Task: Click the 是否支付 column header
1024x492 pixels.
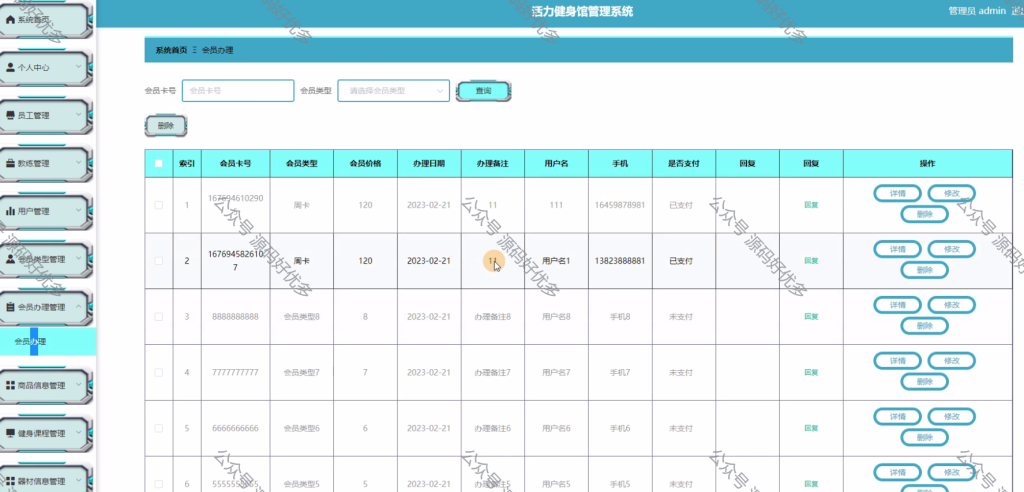Action: tap(684, 163)
